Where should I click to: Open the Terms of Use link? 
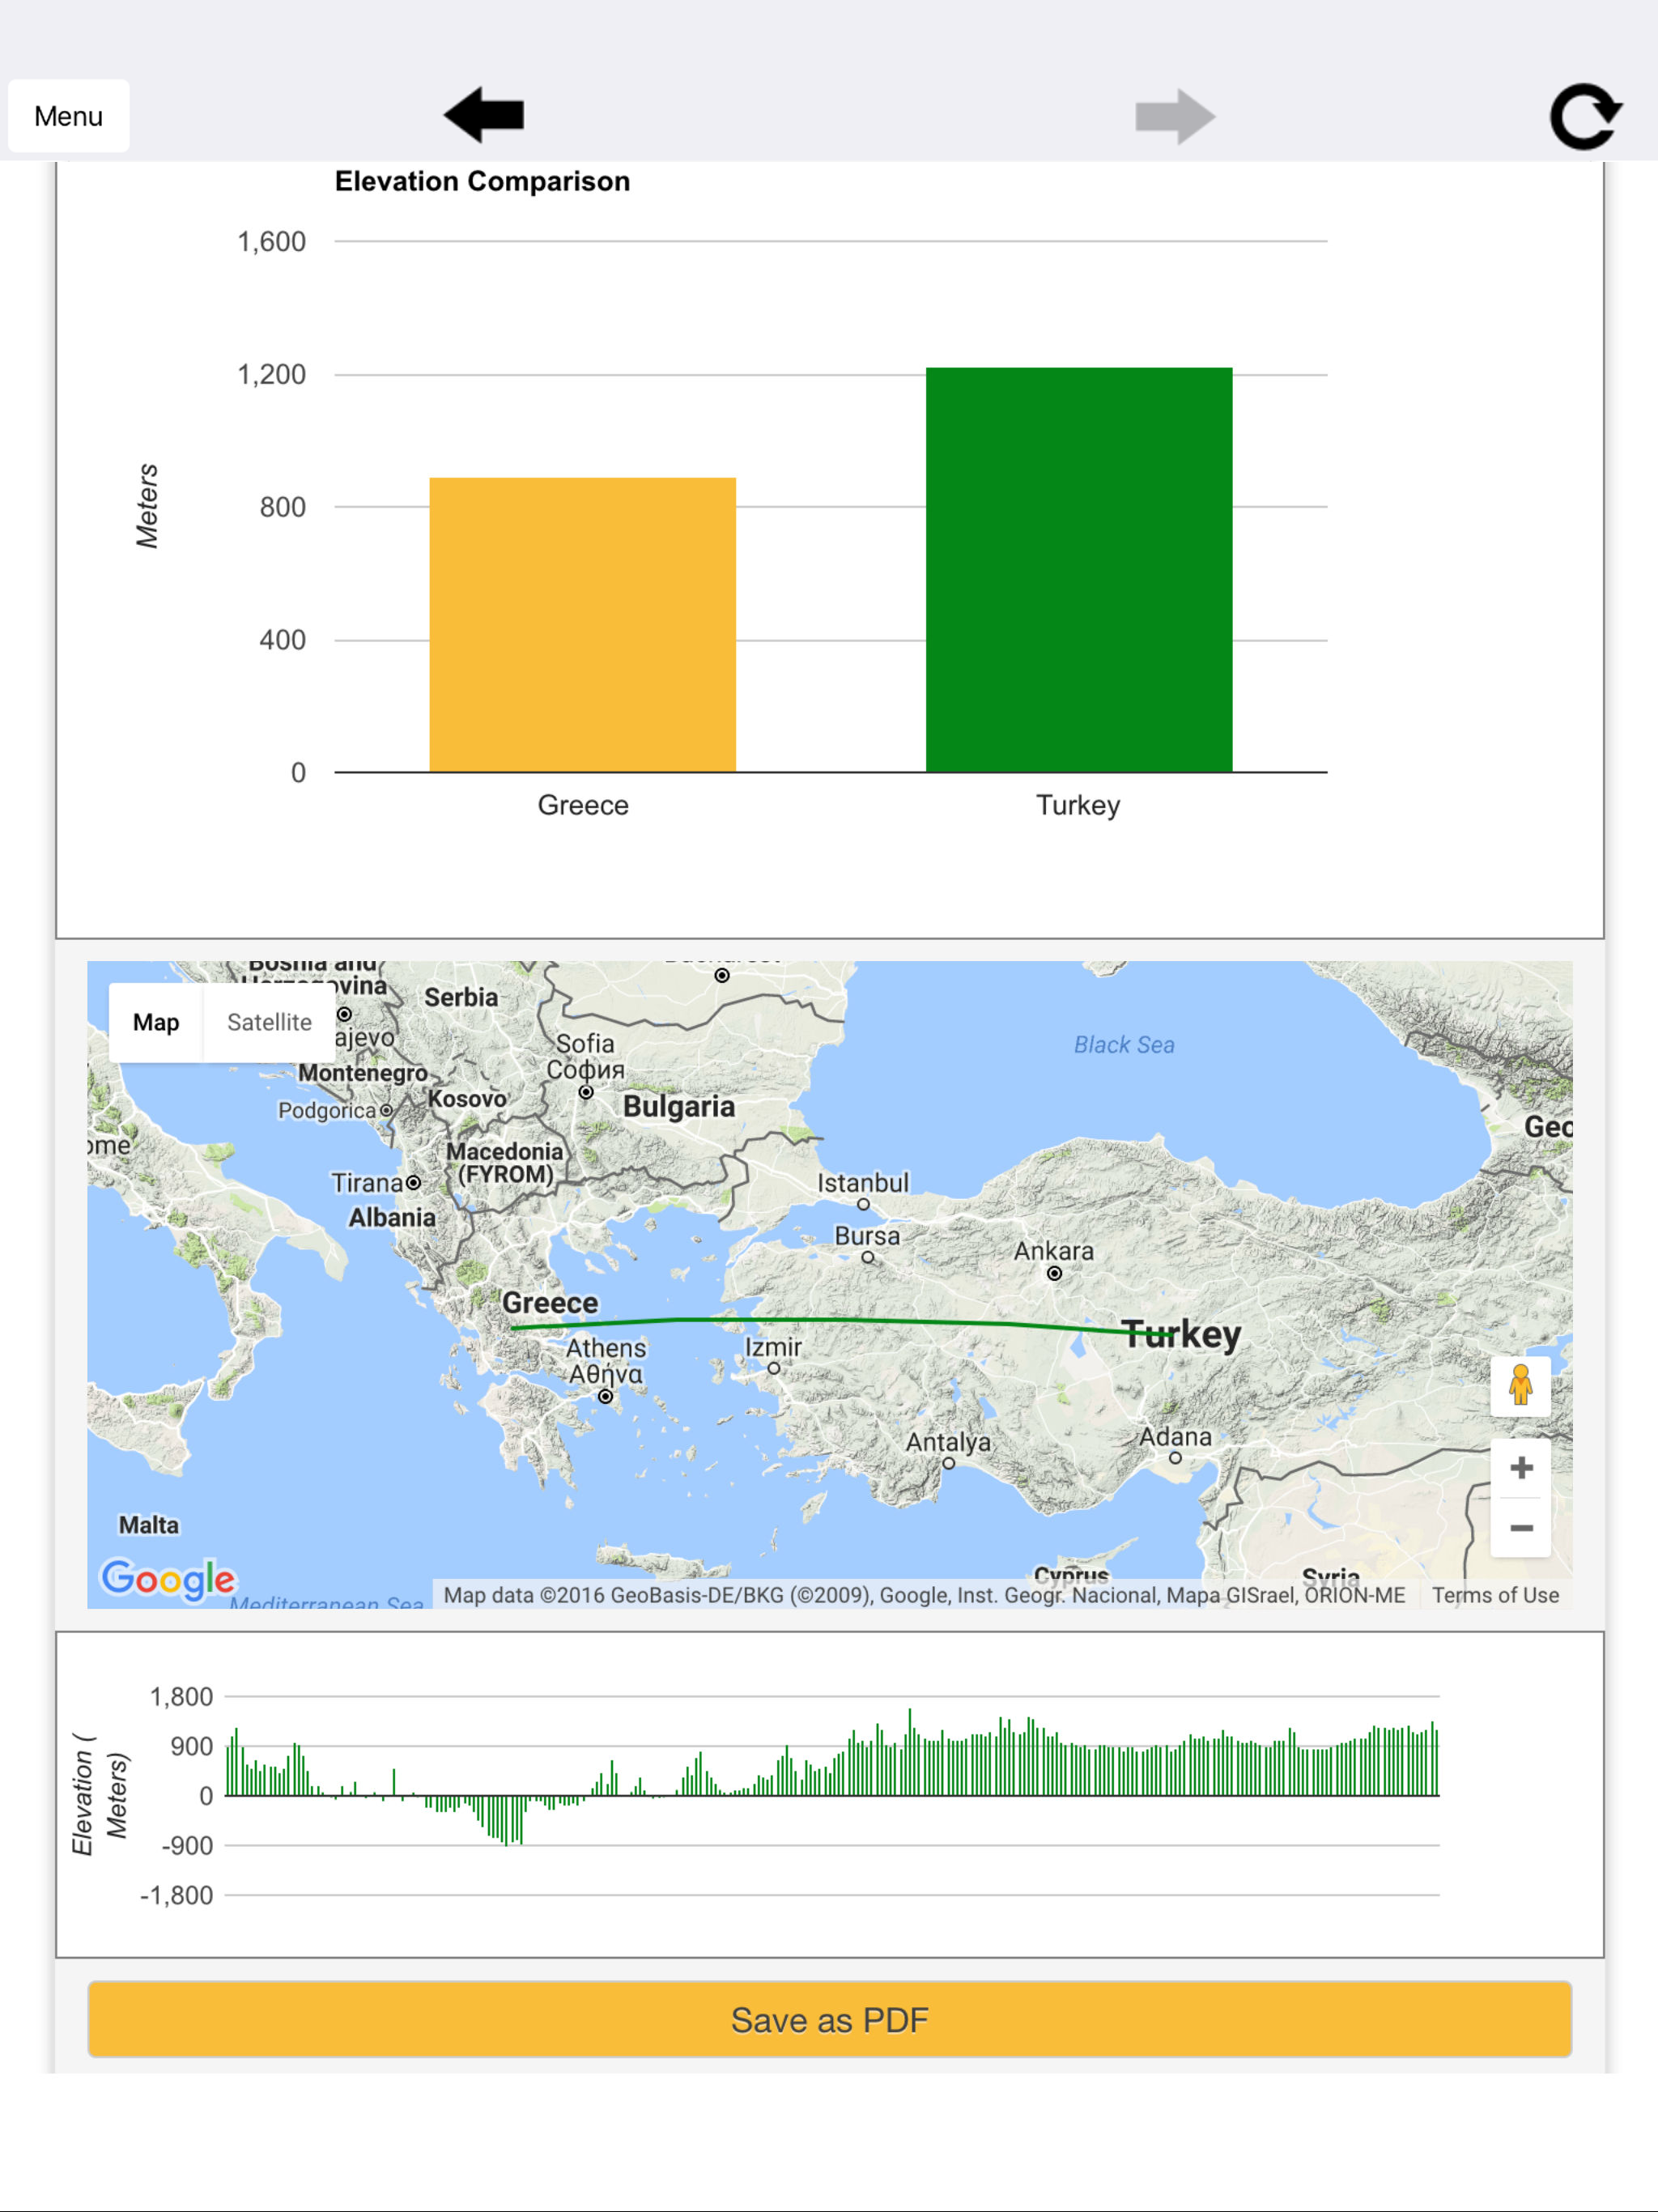click(x=1495, y=1595)
